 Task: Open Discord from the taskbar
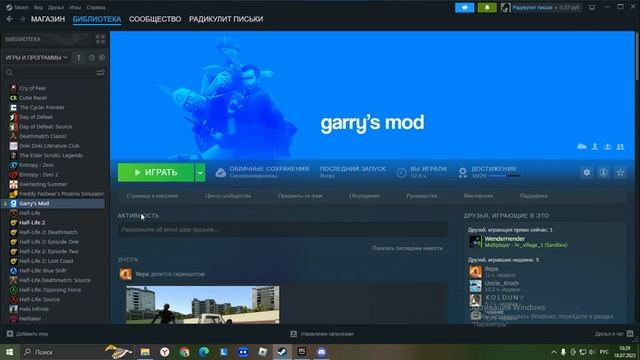click(321, 352)
